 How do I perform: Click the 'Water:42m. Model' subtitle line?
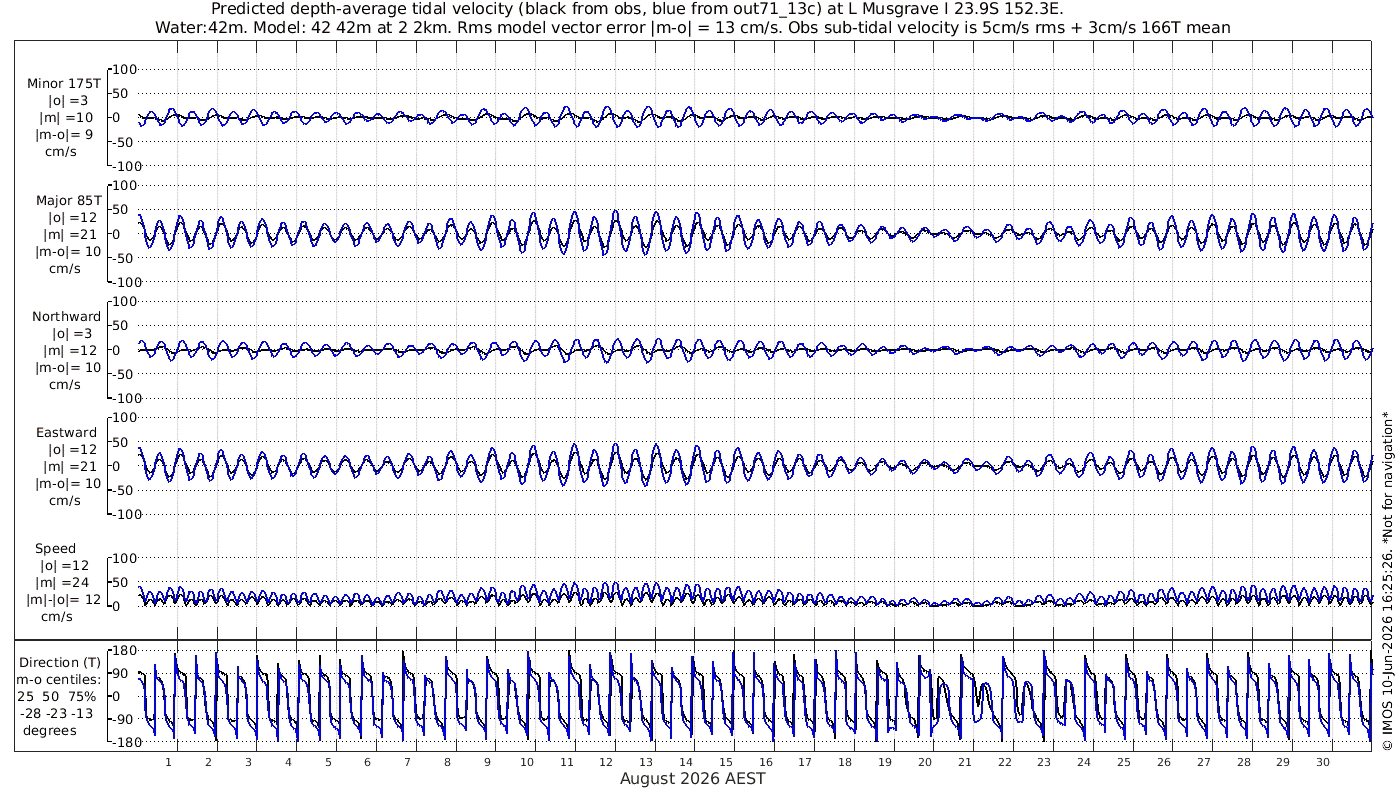(692, 28)
